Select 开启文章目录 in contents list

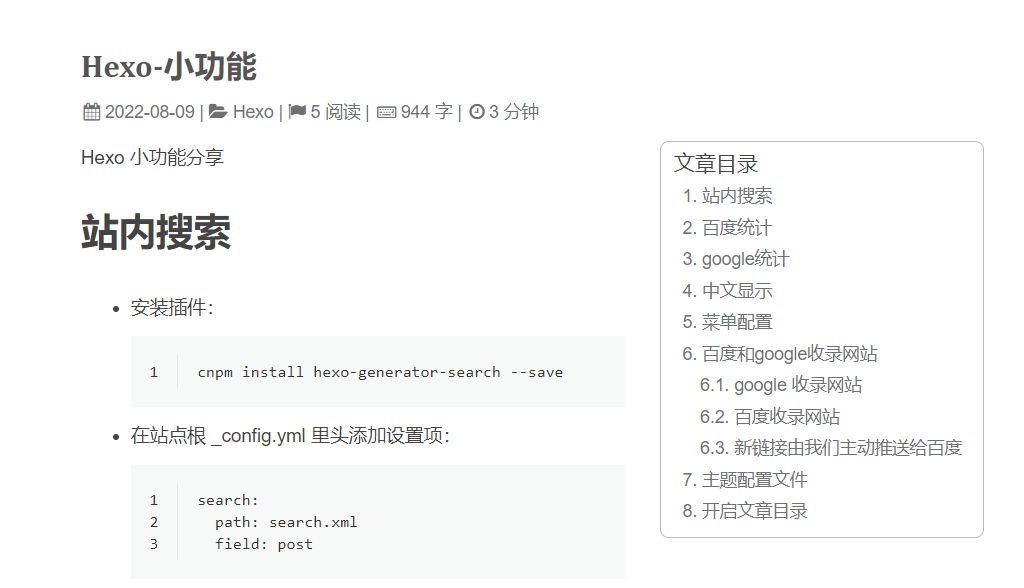click(x=754, y=511)
